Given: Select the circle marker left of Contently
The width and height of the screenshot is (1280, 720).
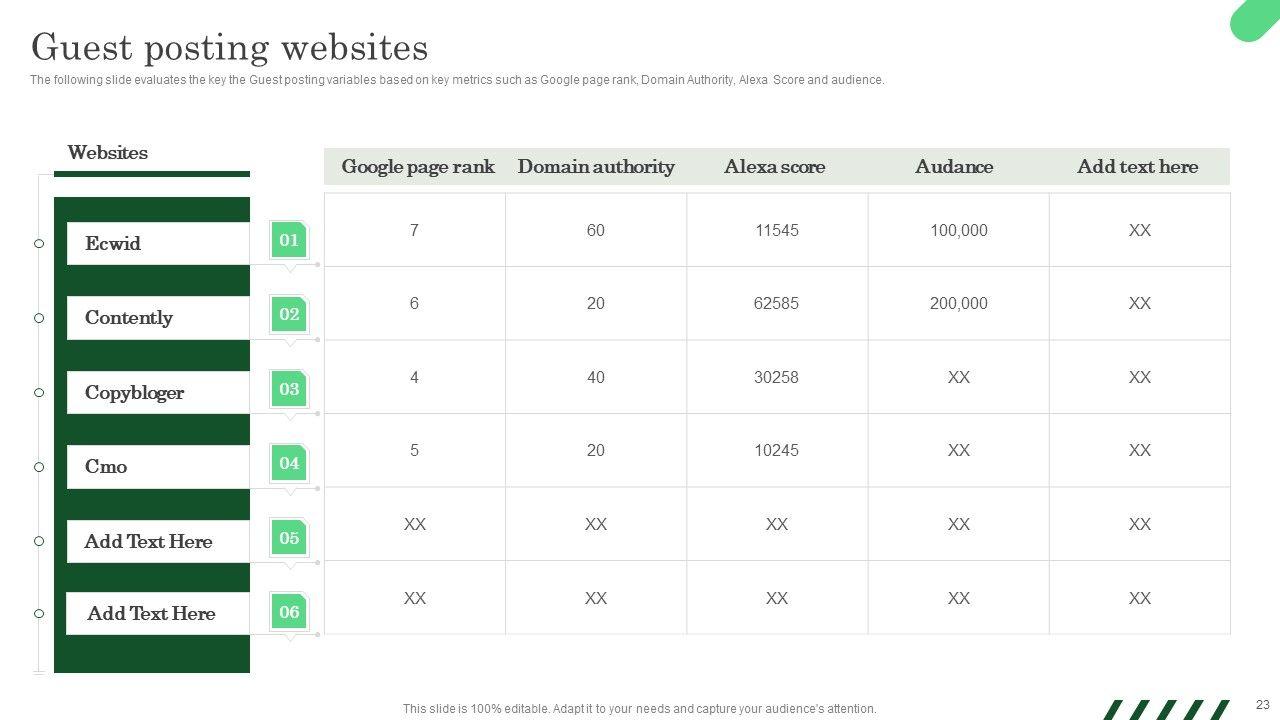Looking at the screenshot, I should pos(39,318).
